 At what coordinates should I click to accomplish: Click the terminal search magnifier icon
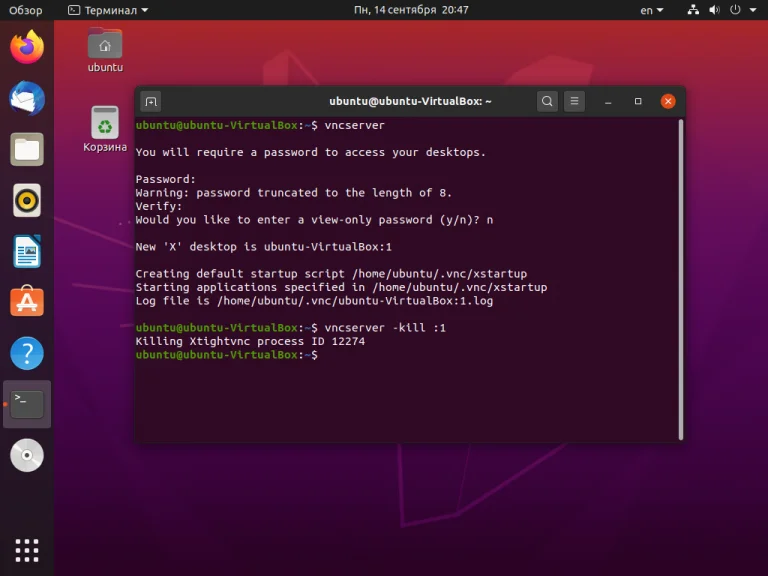point(547,101)
